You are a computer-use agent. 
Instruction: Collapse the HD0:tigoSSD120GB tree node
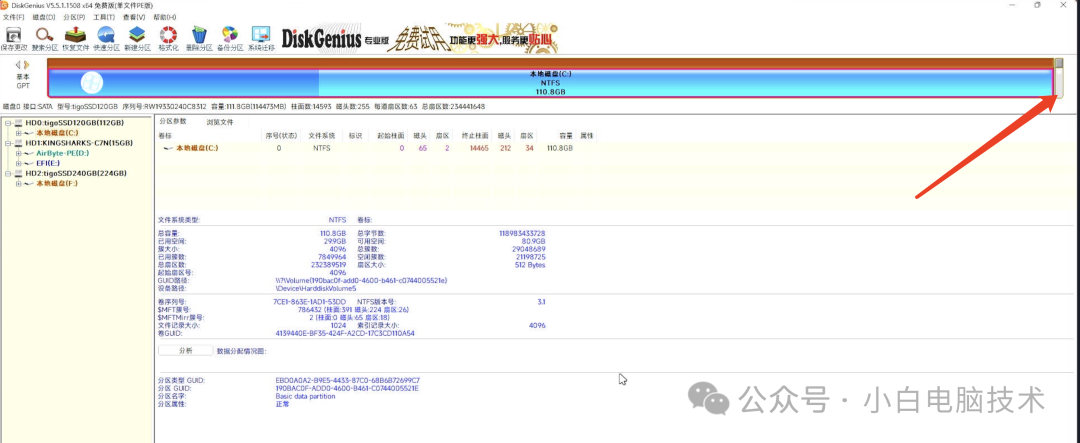click(8, 123)
